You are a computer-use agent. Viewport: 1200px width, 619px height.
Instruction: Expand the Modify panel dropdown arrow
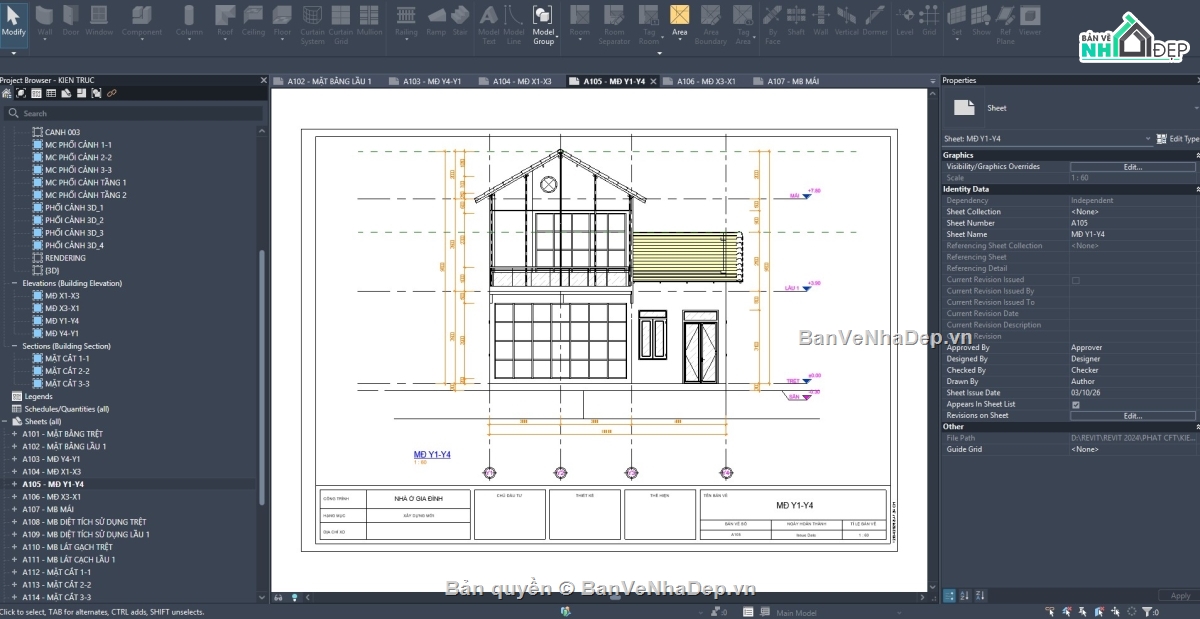[x=14, y=53]
